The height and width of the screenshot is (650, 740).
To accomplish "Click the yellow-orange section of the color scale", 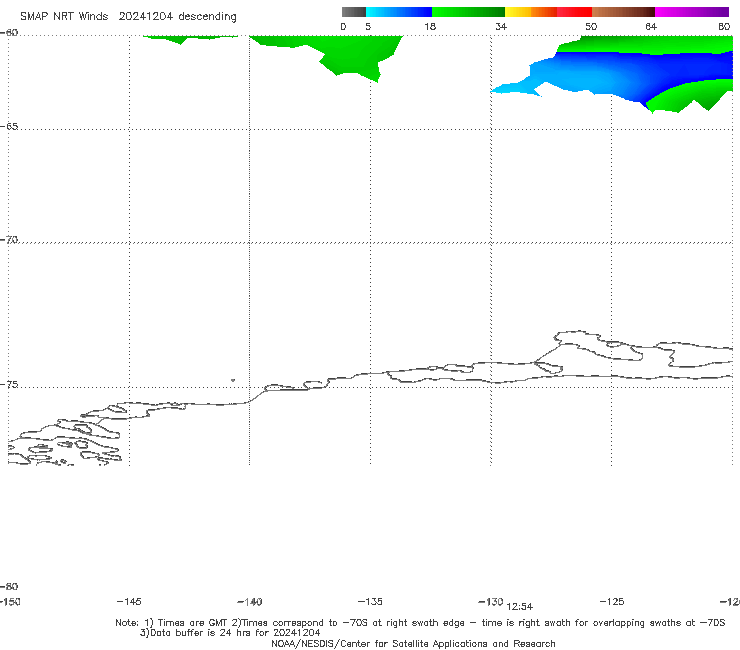I will pos(531,12).
